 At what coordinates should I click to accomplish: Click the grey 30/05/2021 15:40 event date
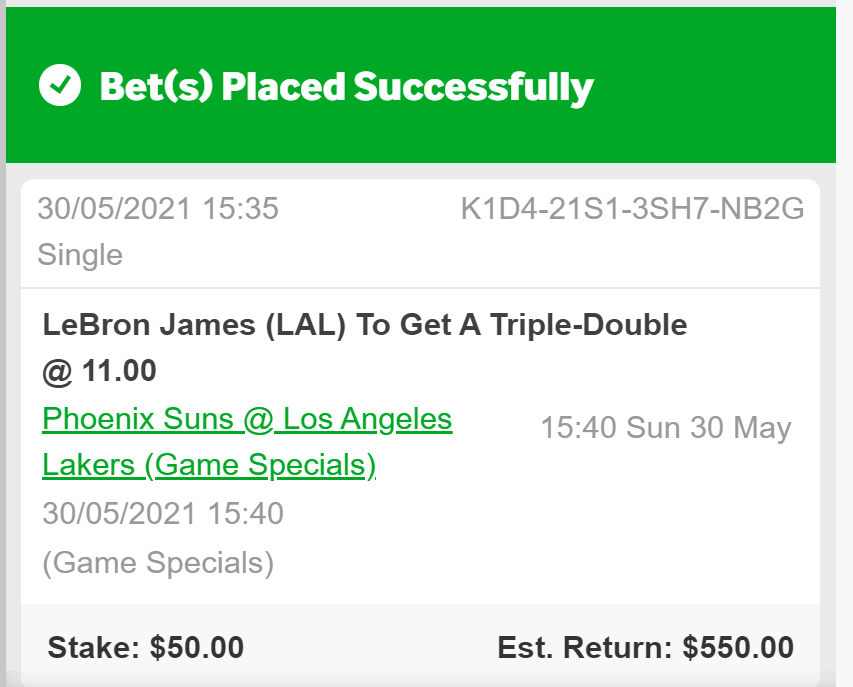pos(163,513)
